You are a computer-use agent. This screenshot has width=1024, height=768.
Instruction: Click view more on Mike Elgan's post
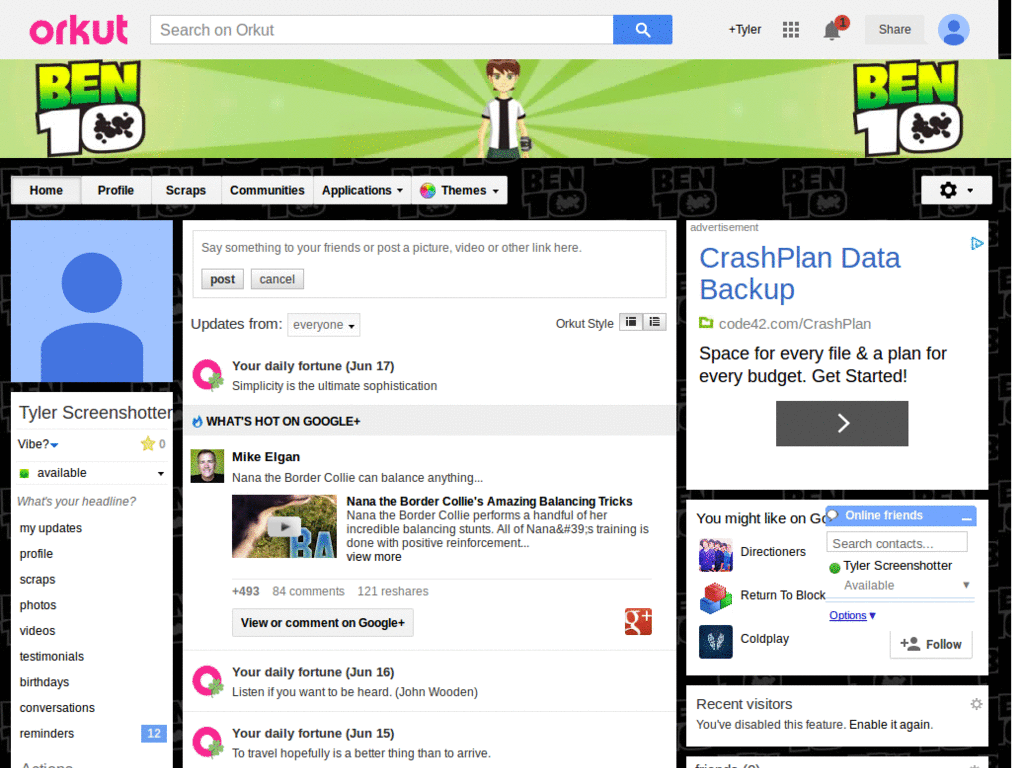tap(374, 557)
